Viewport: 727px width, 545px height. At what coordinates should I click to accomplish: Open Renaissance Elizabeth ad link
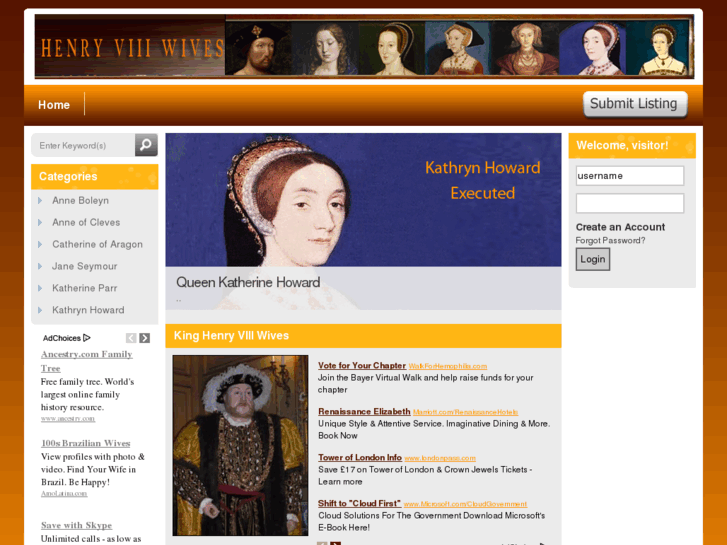(364, 411)
